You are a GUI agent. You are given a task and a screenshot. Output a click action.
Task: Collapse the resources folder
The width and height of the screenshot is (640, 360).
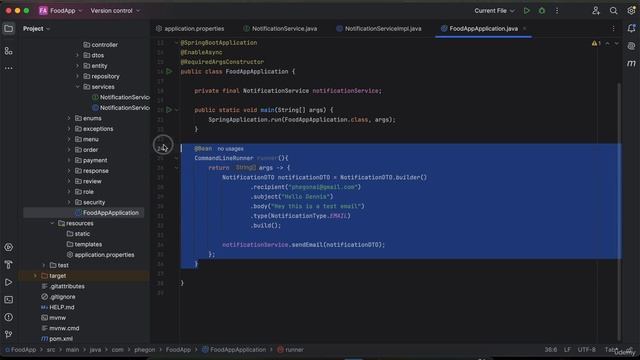click(x=52, y=223)
